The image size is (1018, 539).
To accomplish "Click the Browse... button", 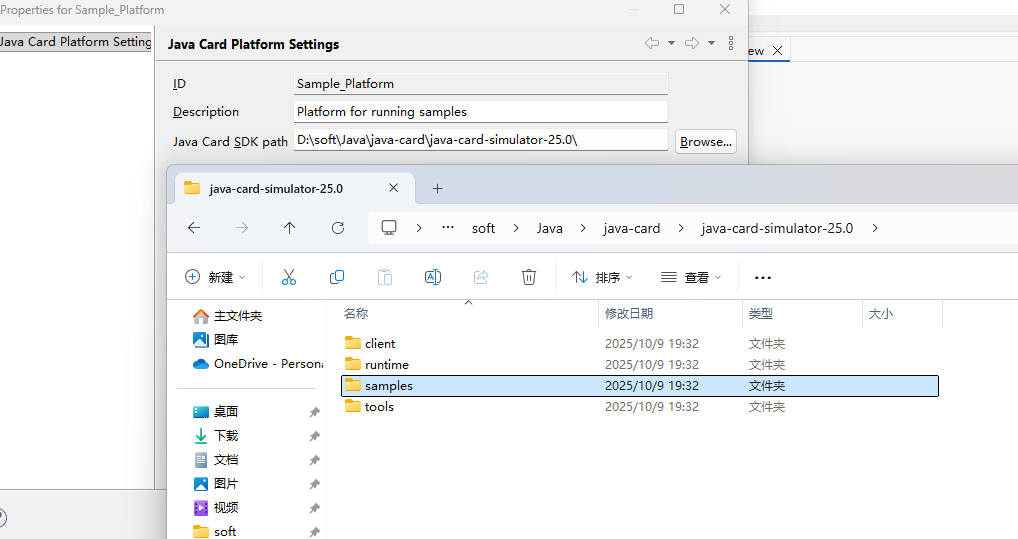I will (x=706, y=141).
